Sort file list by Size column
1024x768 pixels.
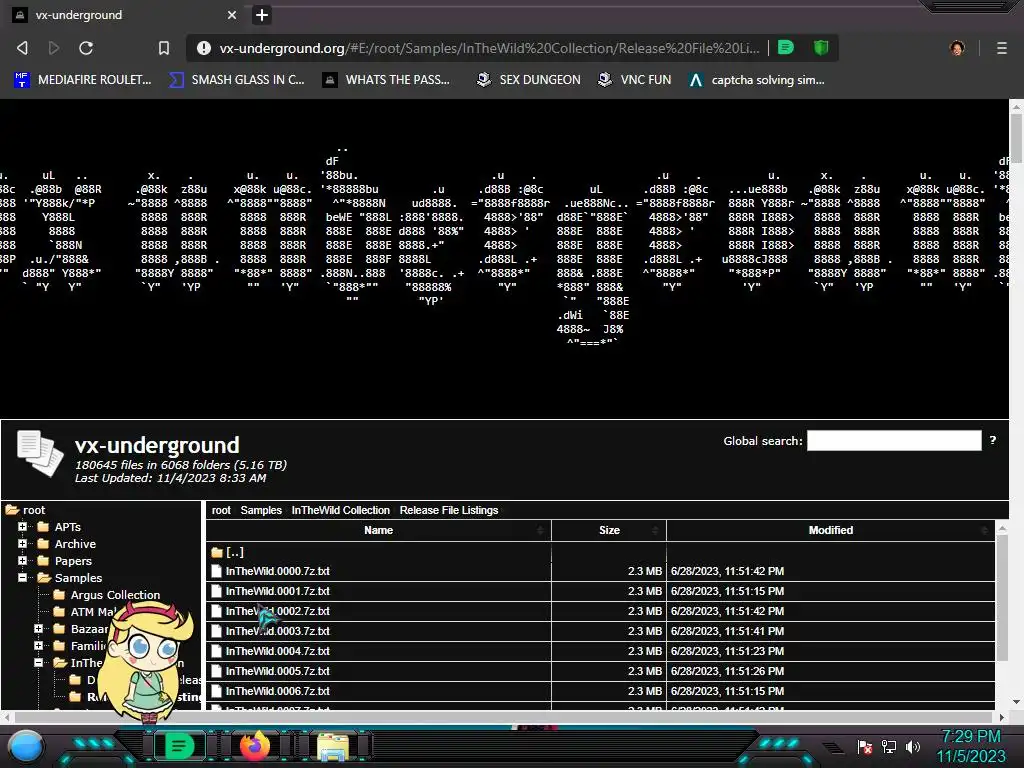click(x=609, y=530)
